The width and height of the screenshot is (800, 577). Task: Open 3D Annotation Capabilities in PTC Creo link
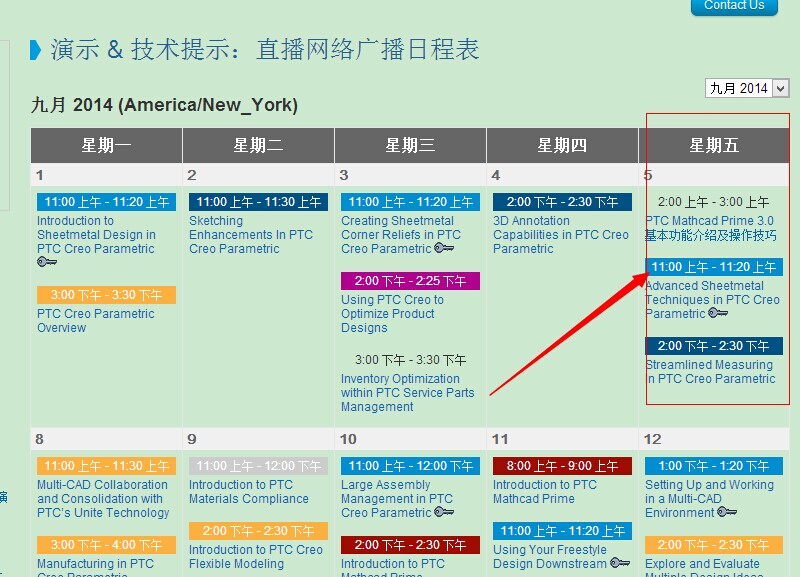(560, 235)
